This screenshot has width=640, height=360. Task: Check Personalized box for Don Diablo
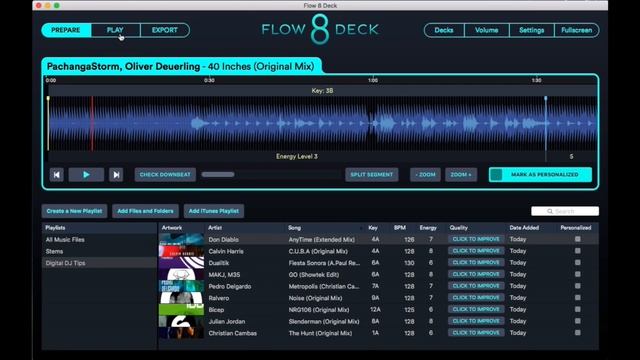[578, 239]
